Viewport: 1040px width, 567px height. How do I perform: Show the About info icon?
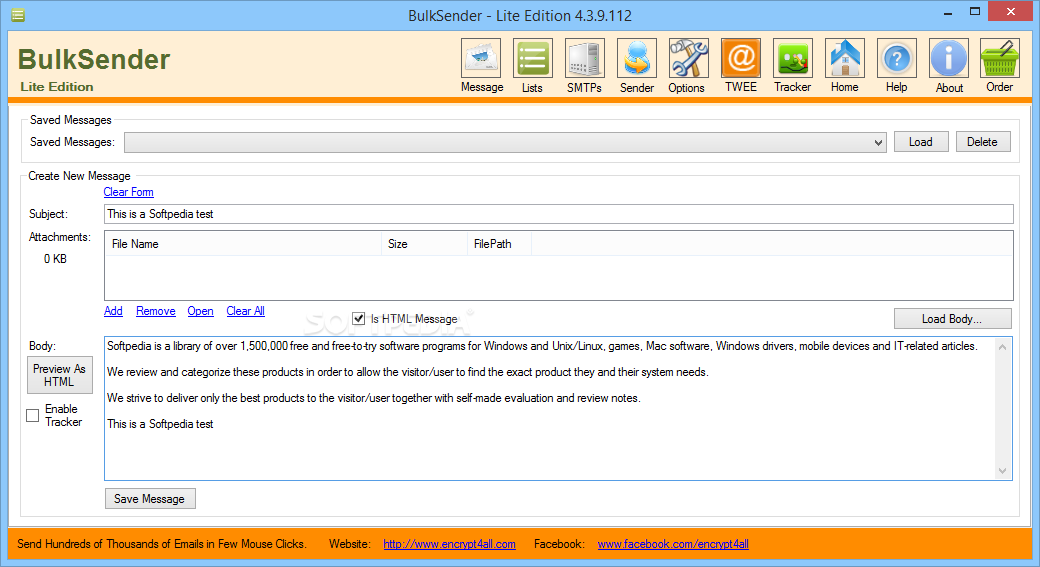(948, 58)
